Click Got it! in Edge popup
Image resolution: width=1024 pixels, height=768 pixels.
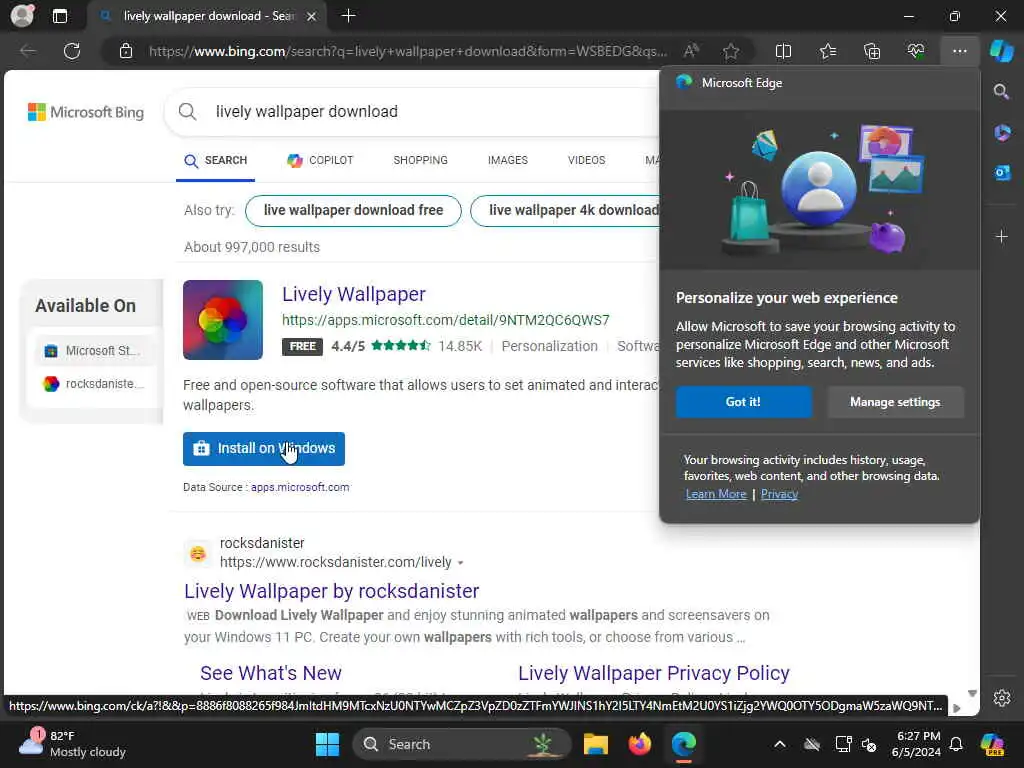click(744, 402)
